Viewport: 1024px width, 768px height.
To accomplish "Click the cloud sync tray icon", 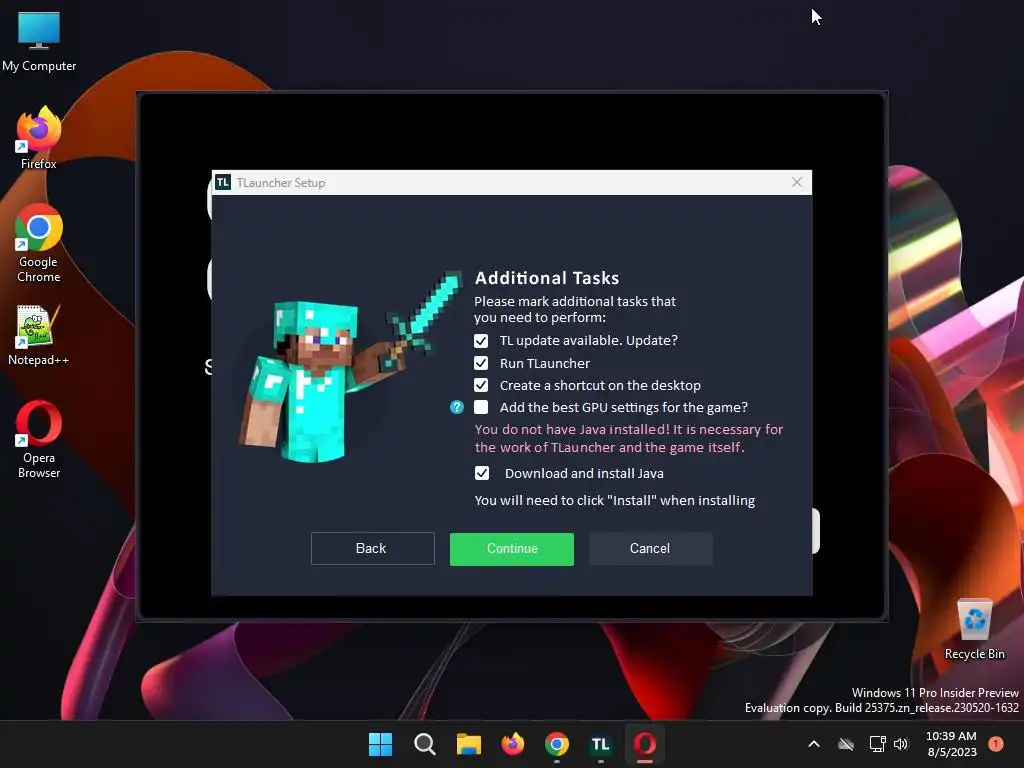I will [846, 744].
